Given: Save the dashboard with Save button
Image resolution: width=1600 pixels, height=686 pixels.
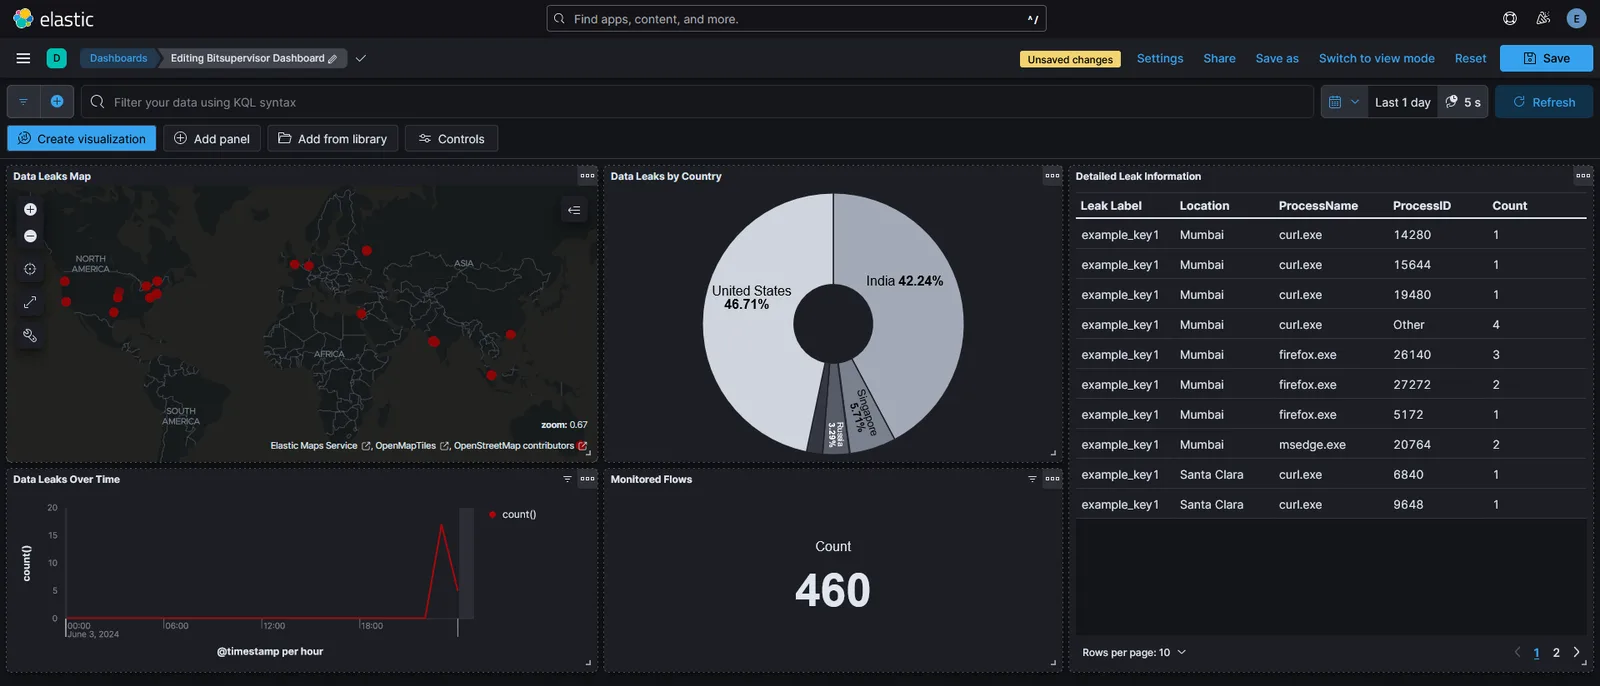Looking at the screenshot, I should click(x=1546, y=58).
